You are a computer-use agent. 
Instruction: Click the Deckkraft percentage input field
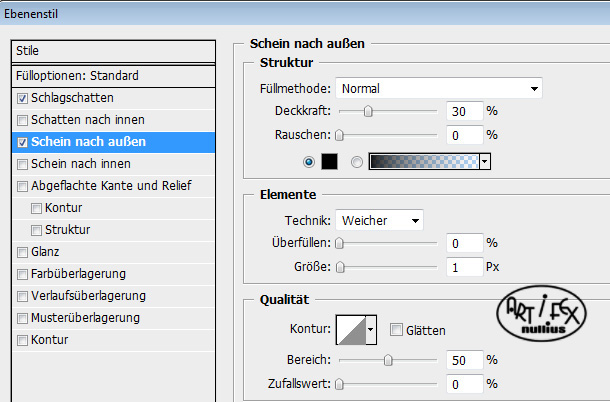point(465,111)
